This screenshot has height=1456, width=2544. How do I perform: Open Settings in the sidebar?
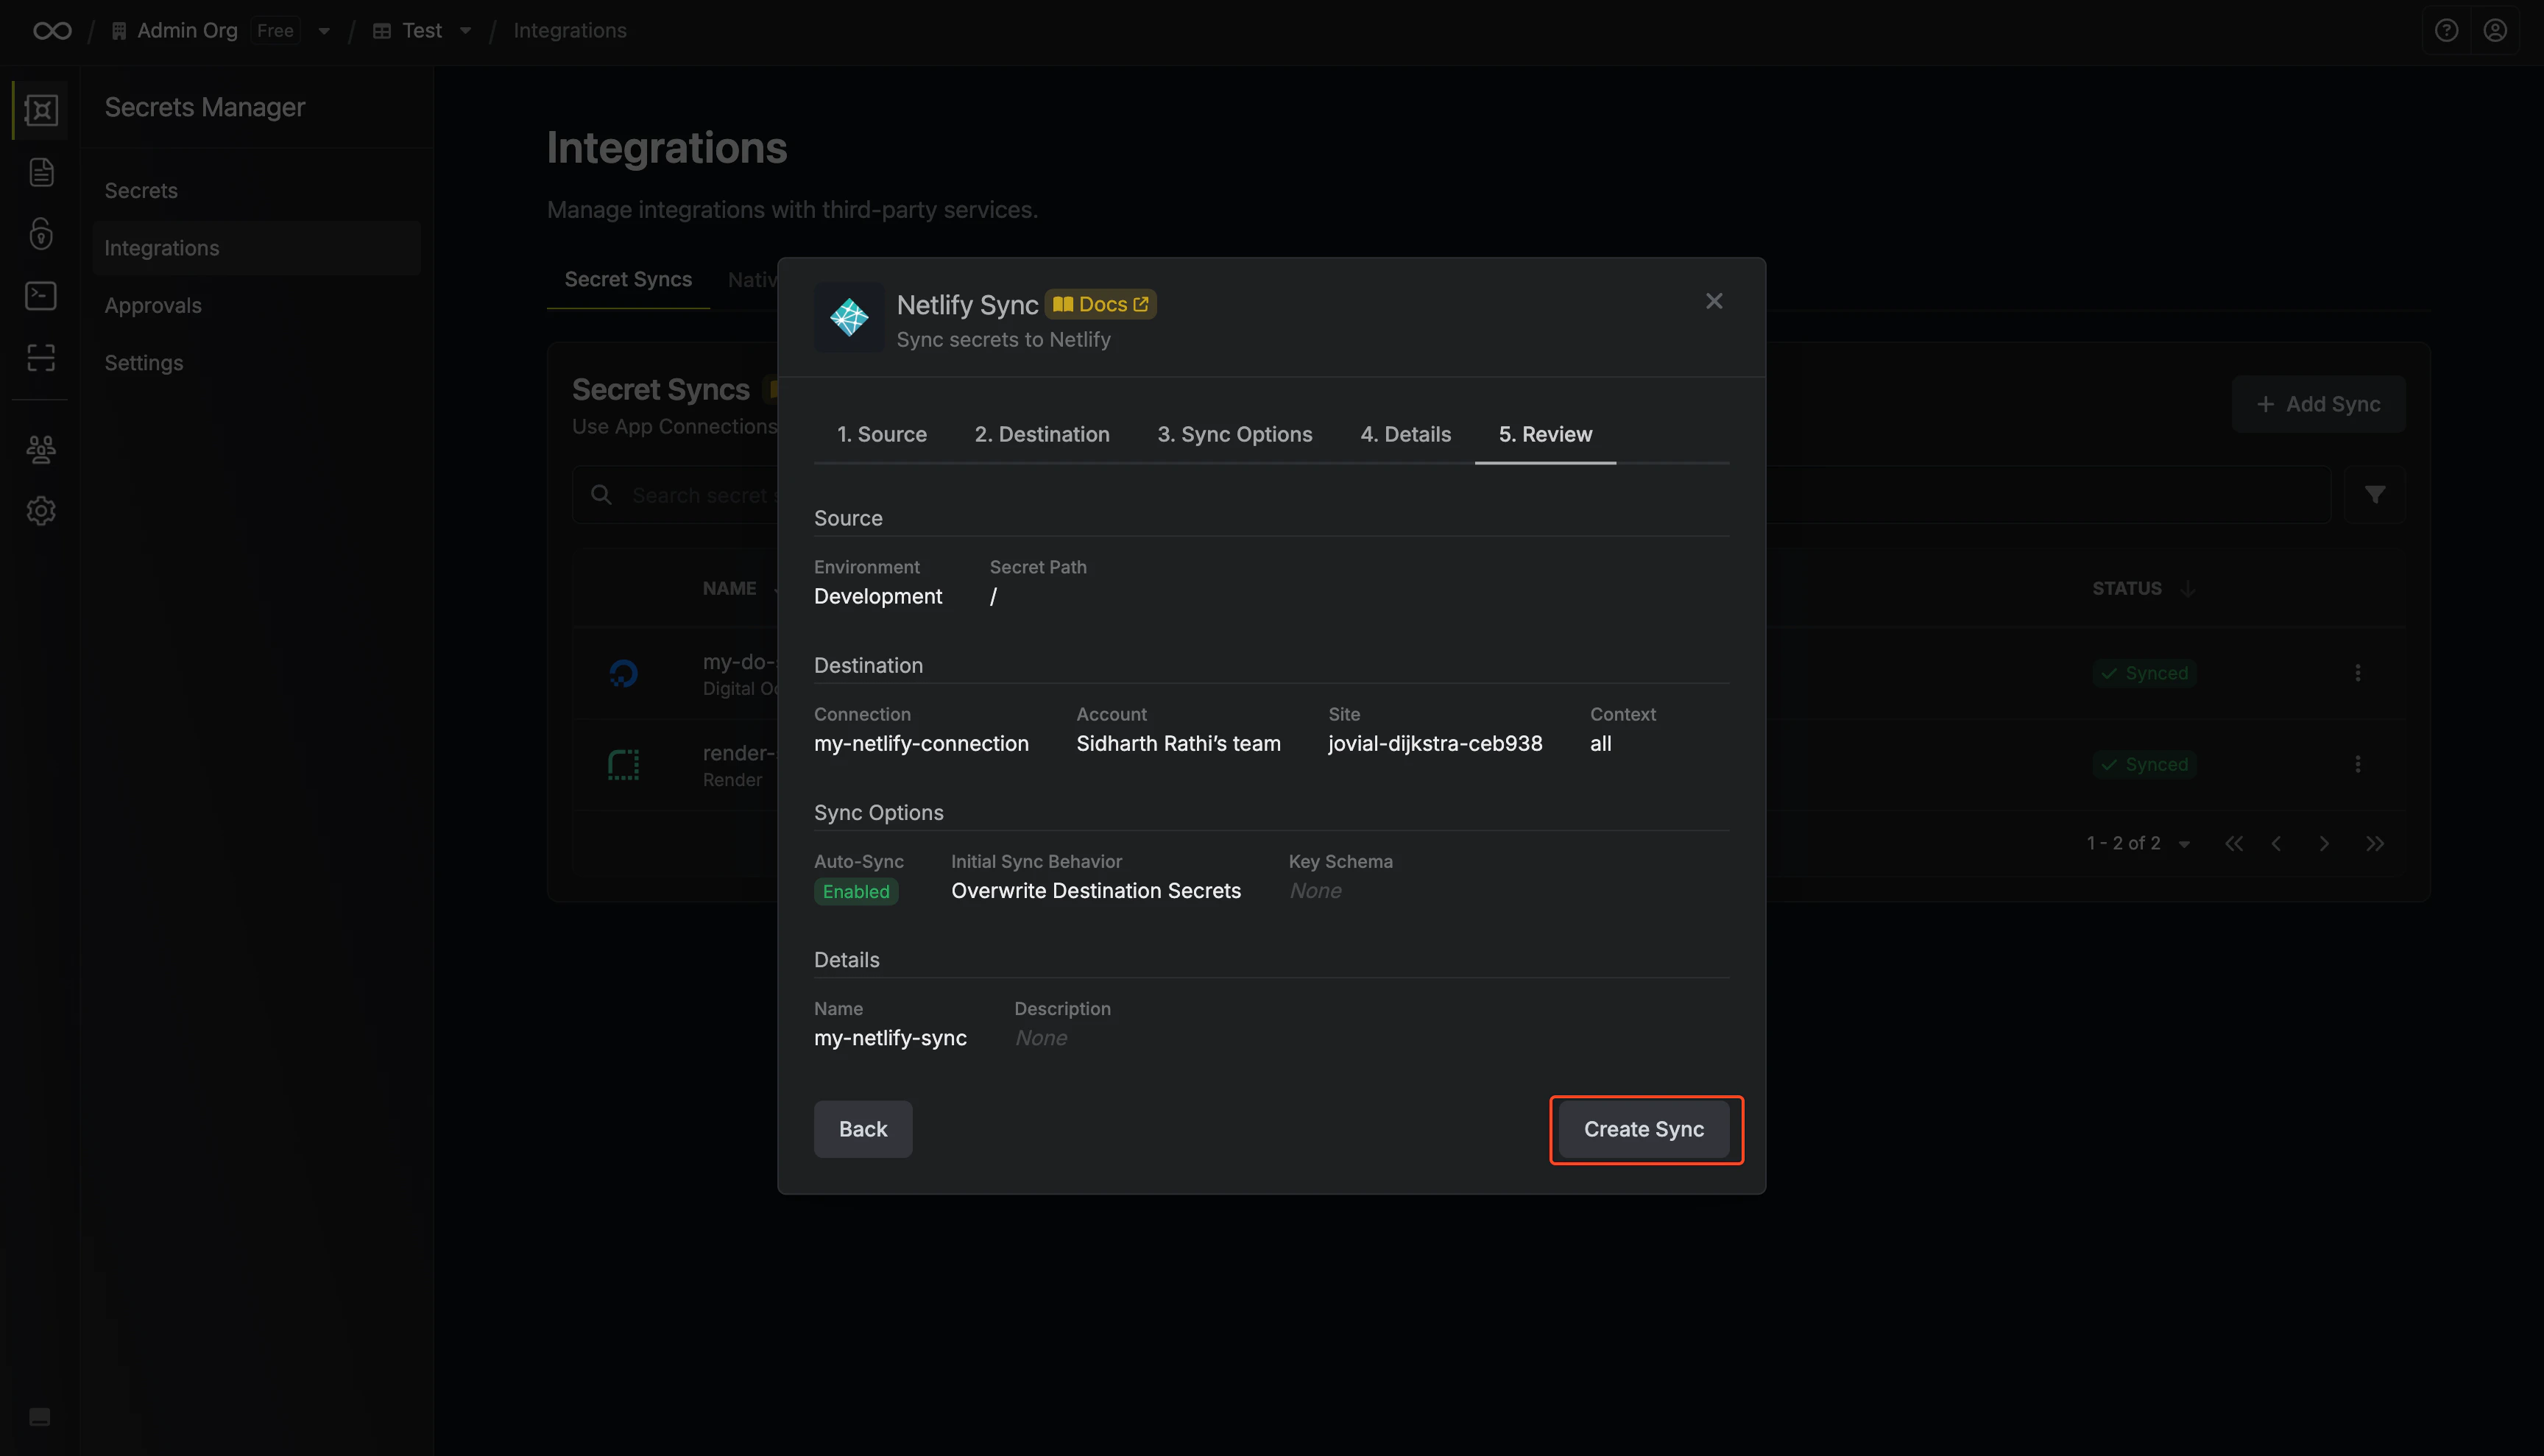[256, 363]
